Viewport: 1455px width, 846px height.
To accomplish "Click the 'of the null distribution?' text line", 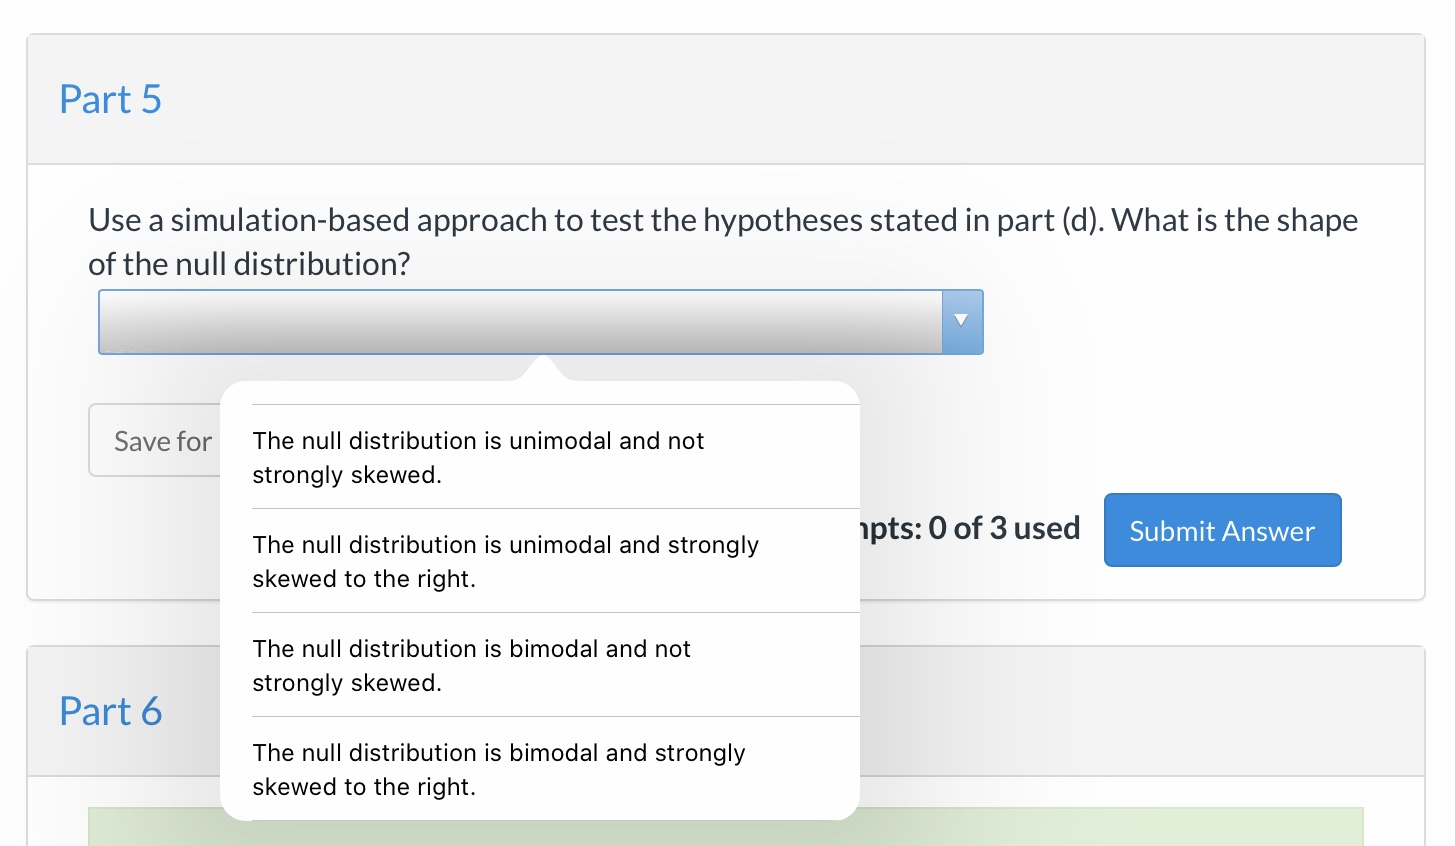I will (249, 264).
